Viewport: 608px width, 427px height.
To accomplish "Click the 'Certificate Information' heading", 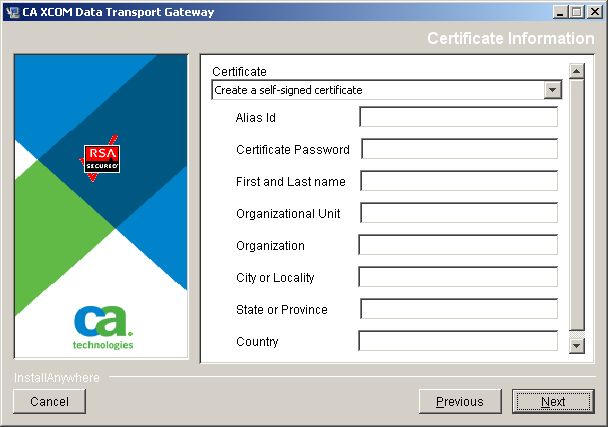I will pyautogui.click(x=511, y=38).
